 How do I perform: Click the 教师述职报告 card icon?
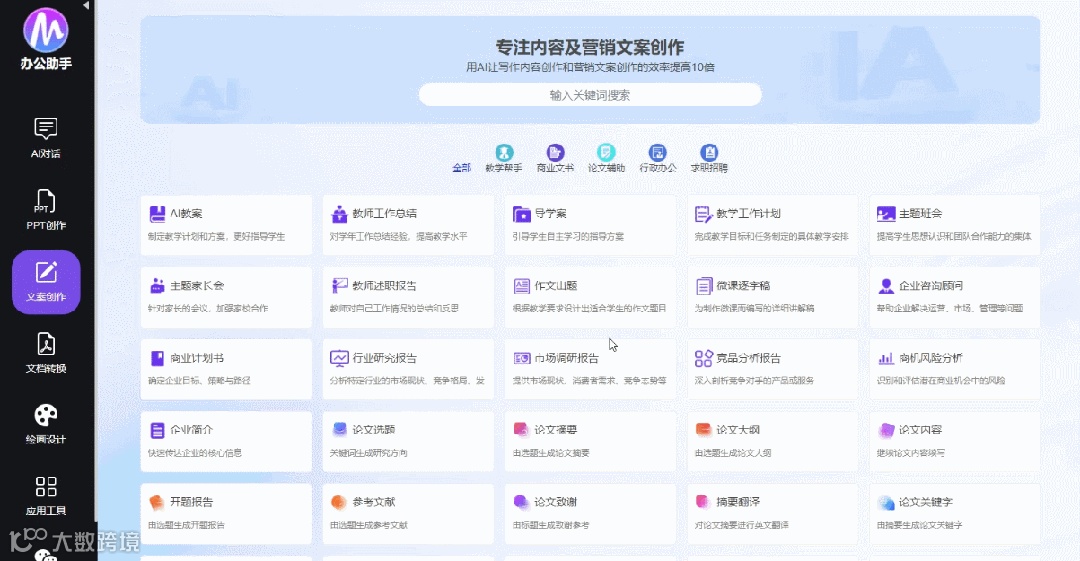(x=339, y=285)
